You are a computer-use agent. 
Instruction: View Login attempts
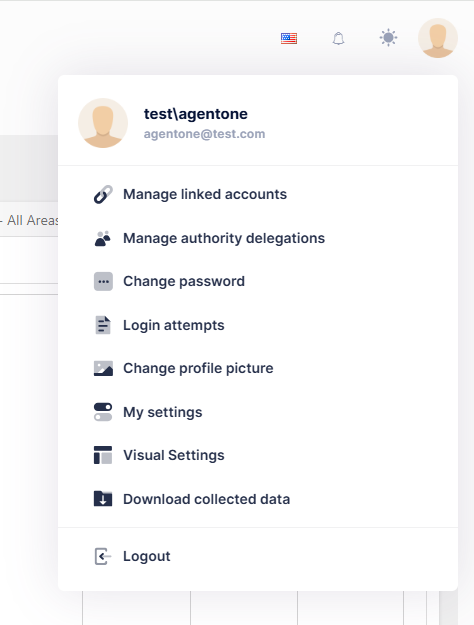tap(174, 325)
